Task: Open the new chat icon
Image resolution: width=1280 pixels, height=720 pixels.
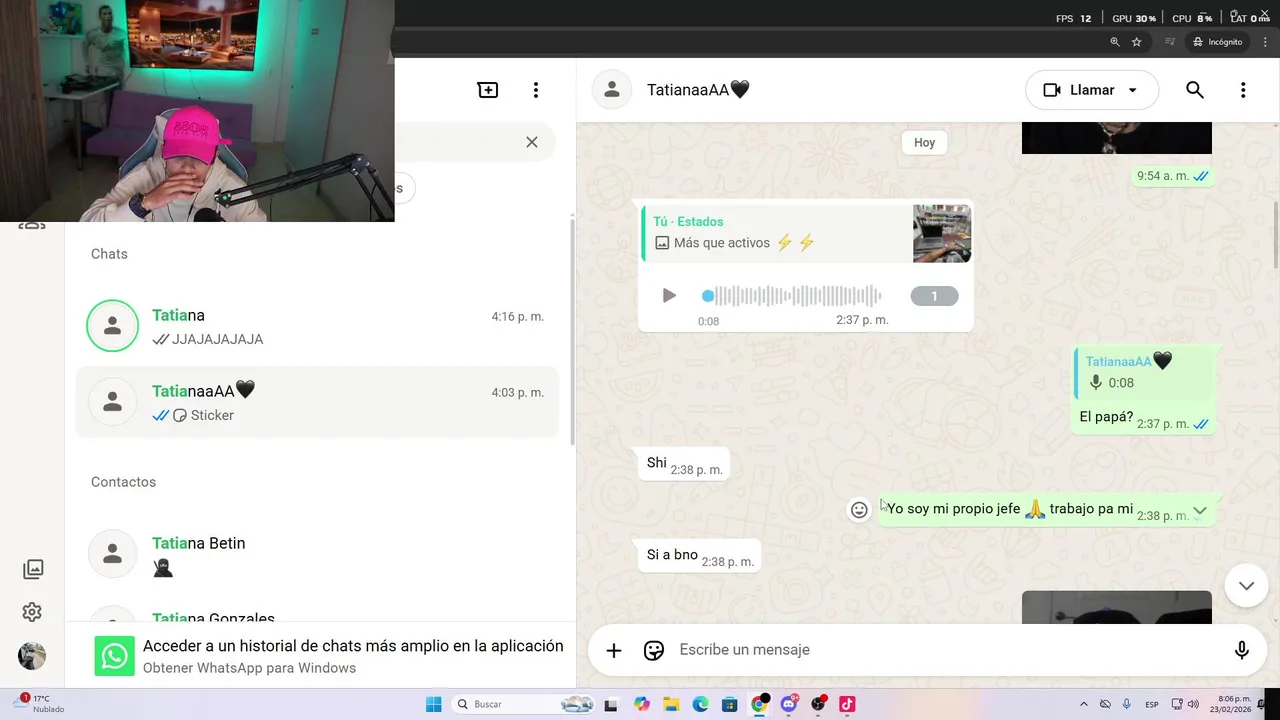Action: (x=488, y=90)
